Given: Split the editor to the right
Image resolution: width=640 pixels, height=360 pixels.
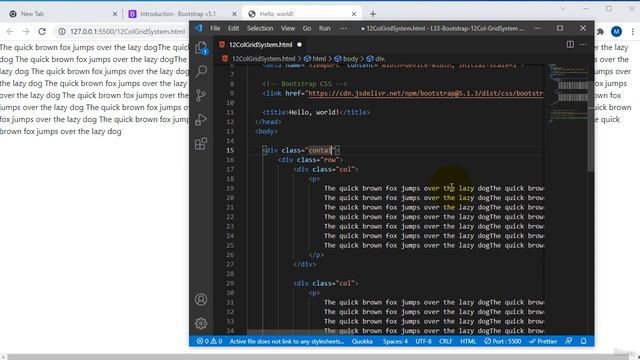Looking at the screenshot, I should click(x=570, y=44).
